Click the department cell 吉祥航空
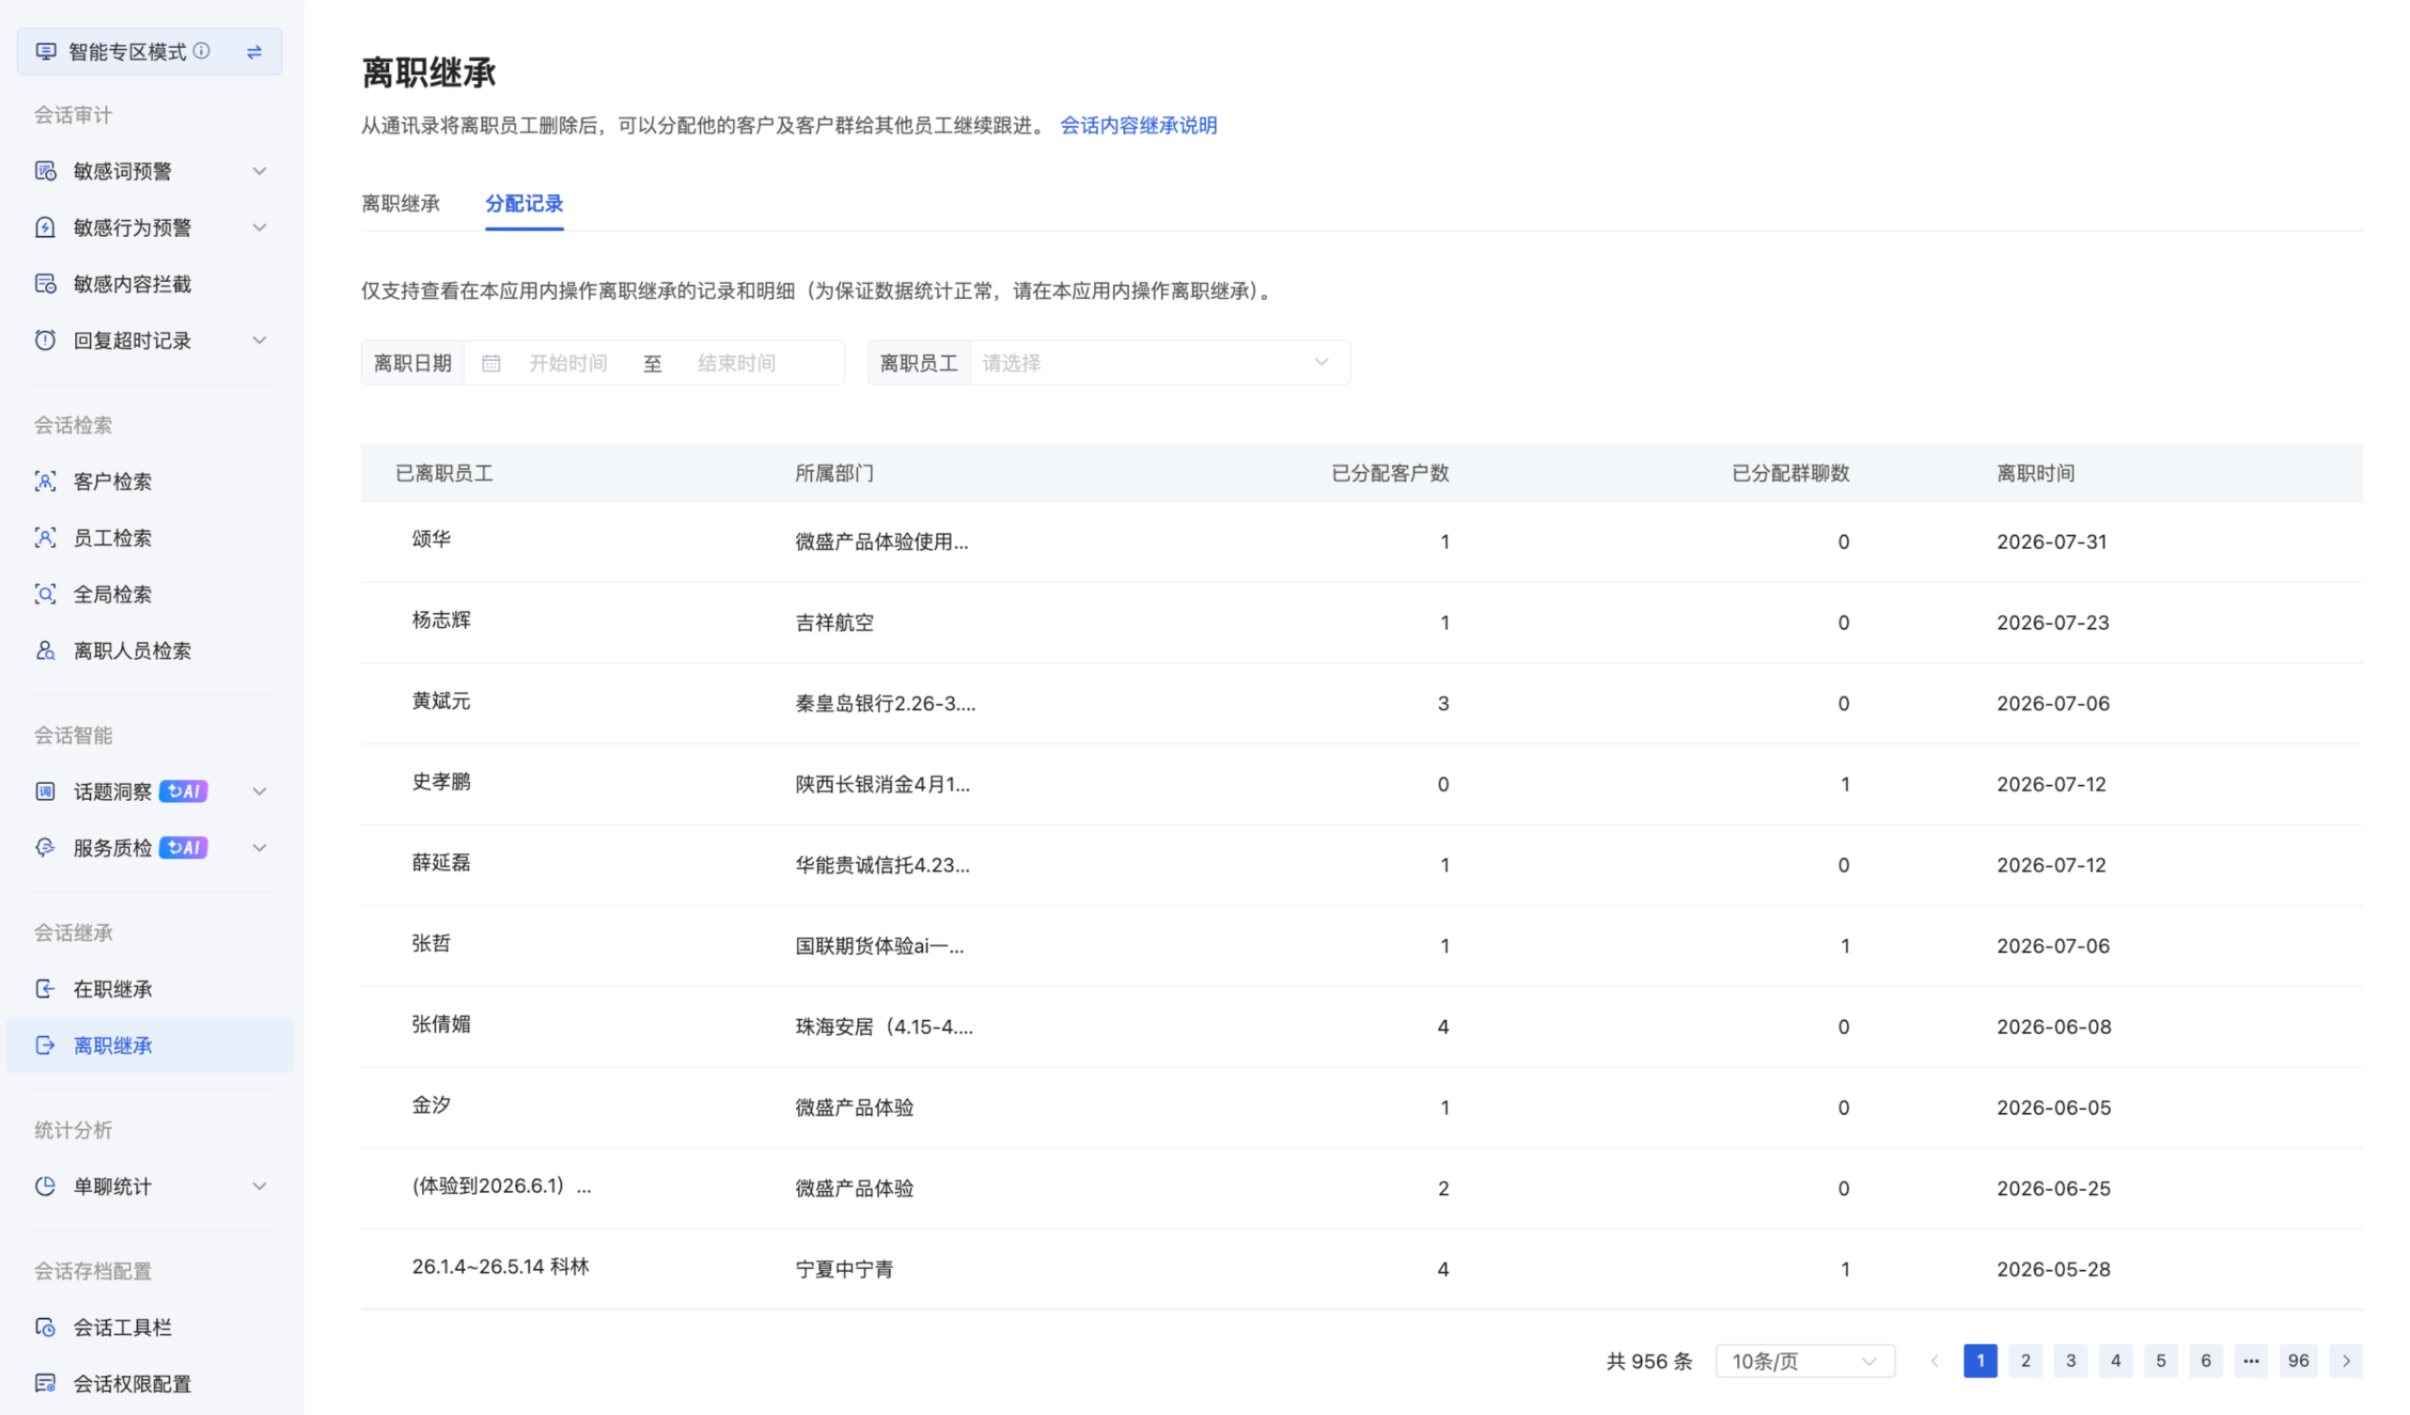Viewport: 2410px width, 1415px height. click(834, 622)
